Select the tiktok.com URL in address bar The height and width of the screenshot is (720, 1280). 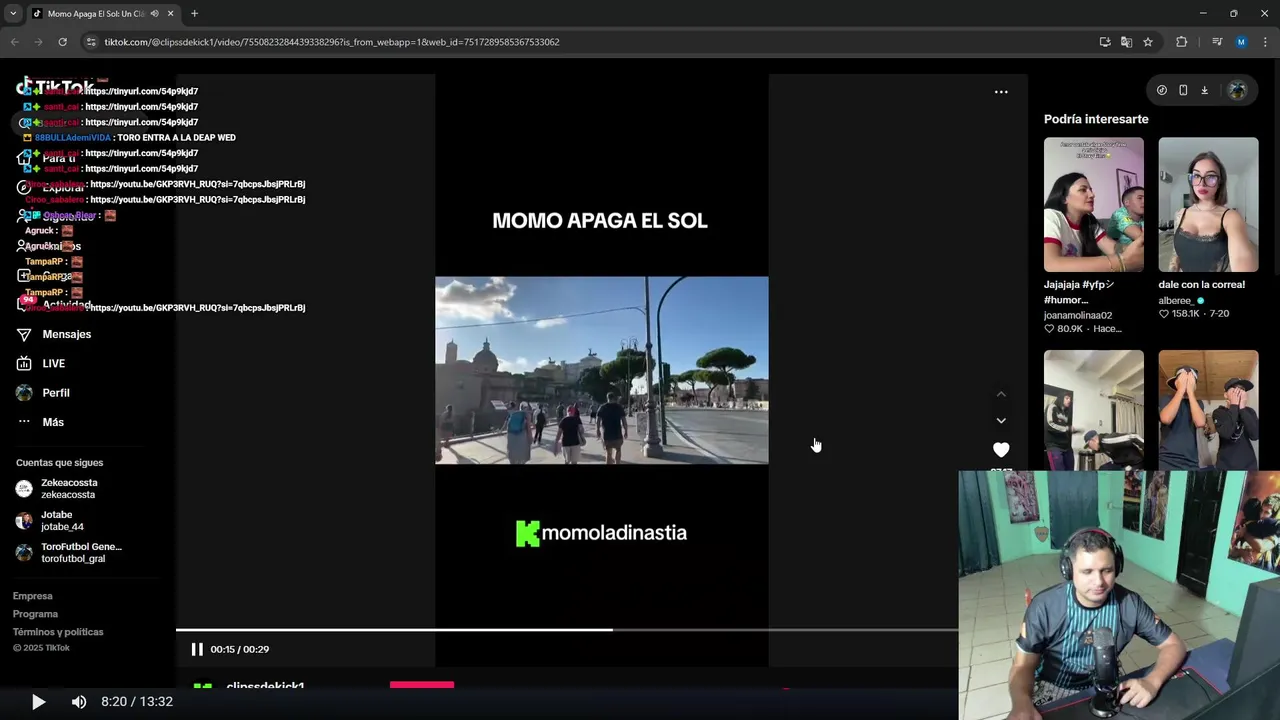coord(332,42)
